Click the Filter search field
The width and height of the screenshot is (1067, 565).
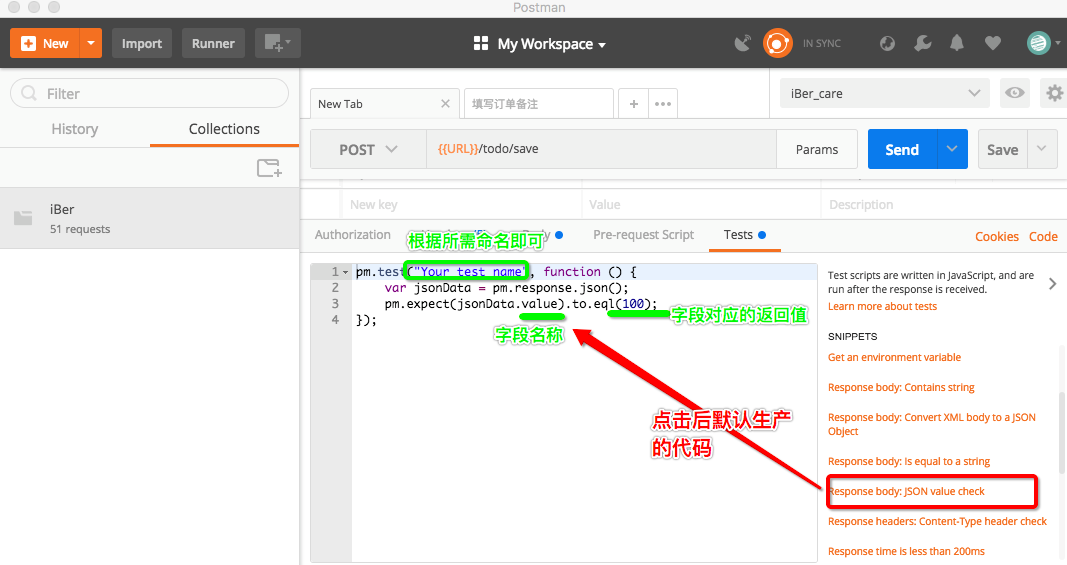click(x=150, y=93)
